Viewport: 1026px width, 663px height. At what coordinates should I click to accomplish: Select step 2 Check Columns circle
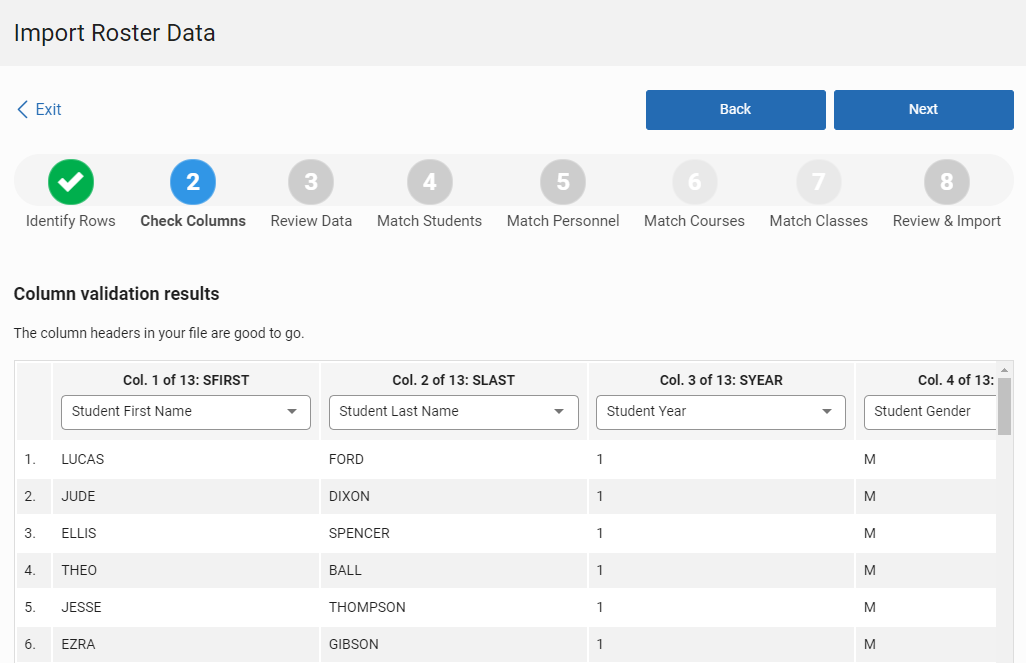tap(193, 181)
